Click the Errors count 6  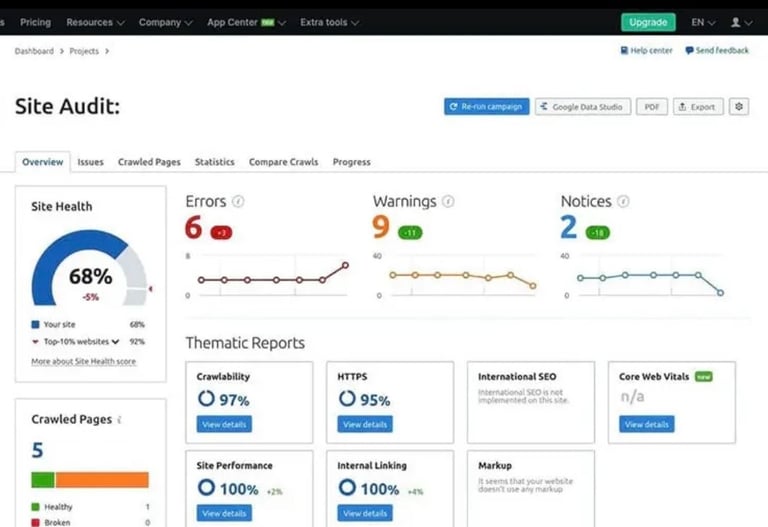click(x=193, y=227)
